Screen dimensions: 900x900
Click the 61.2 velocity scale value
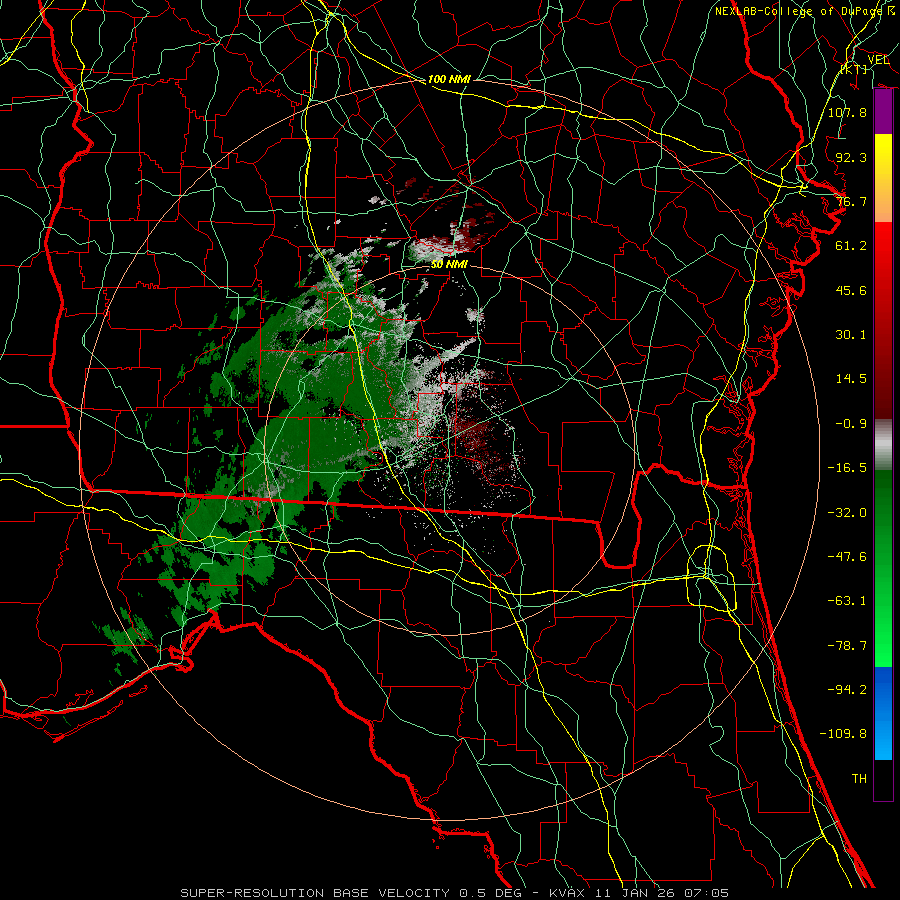click(x=851, y=246)
